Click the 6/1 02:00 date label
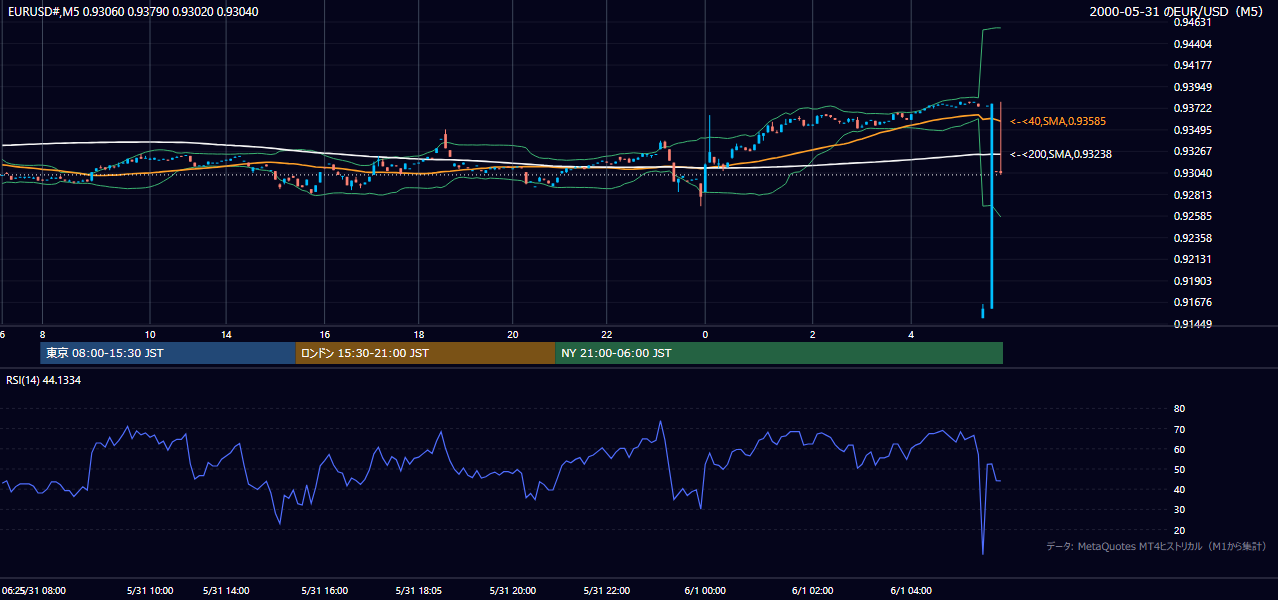 812,590
